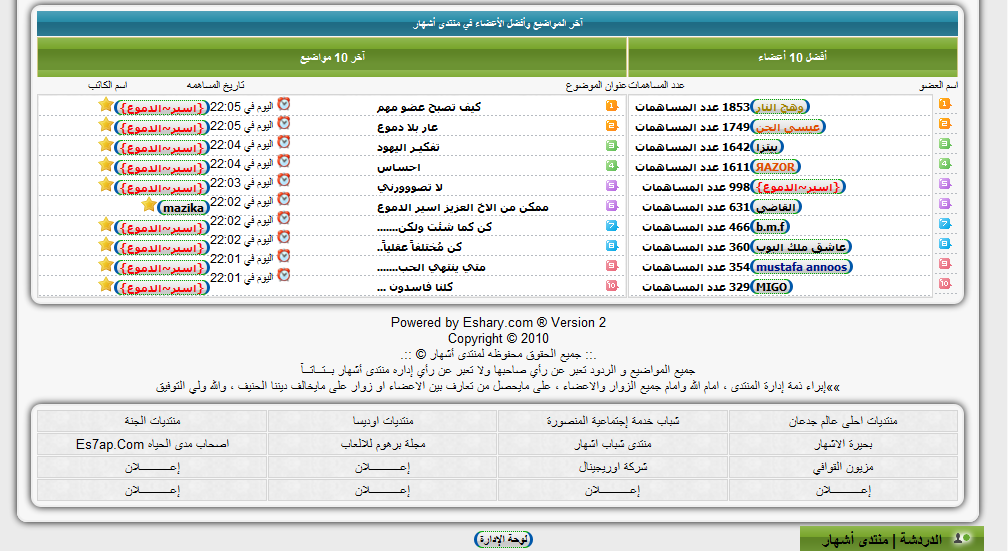Open topic كن كما شئت ولكن
1008x551 pixels.
435,227
